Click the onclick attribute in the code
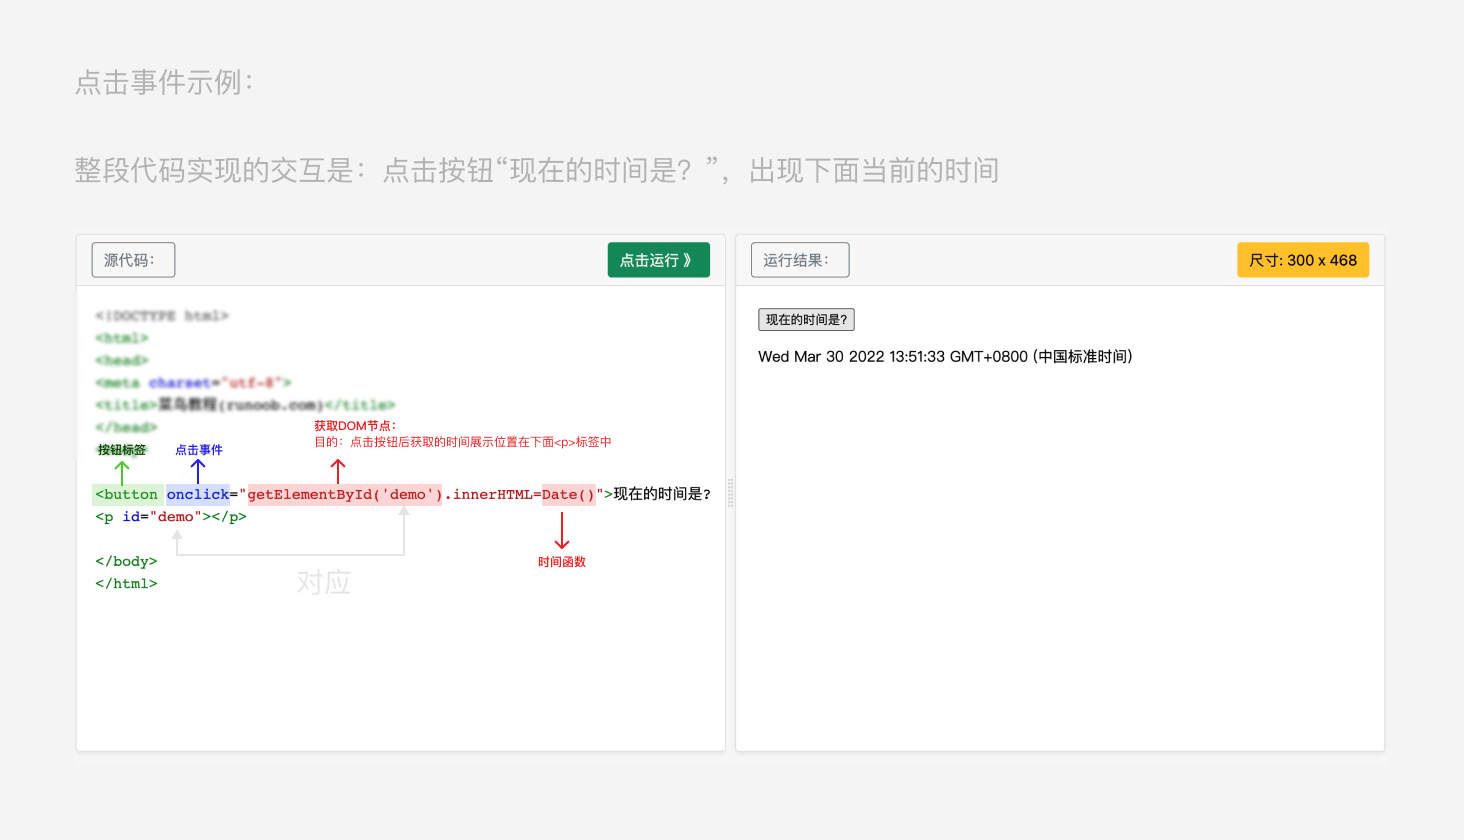This screenshot has height=840, width=1464. click(x=198, y=494)
